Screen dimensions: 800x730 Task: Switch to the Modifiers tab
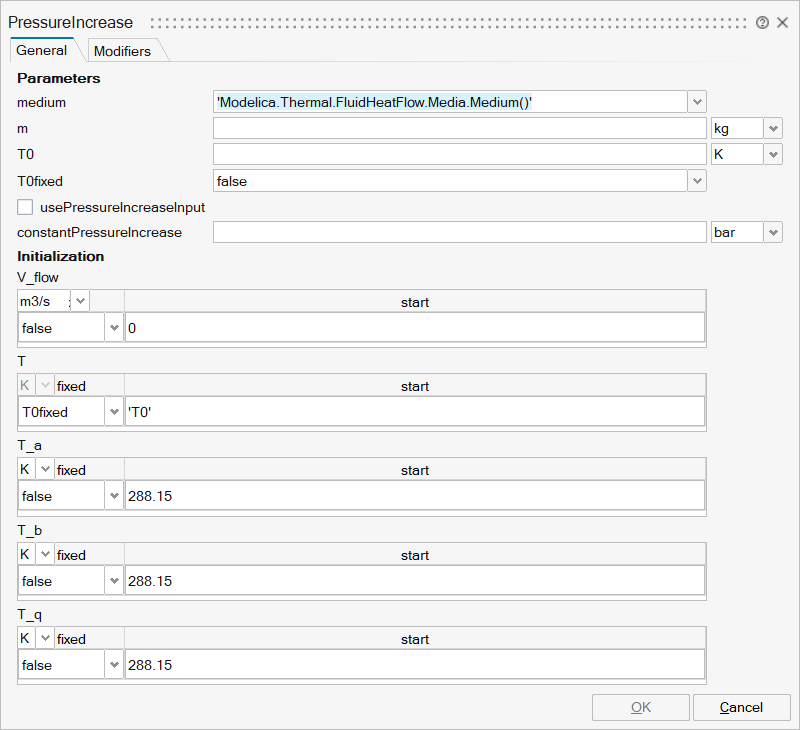tap(122, 51)
